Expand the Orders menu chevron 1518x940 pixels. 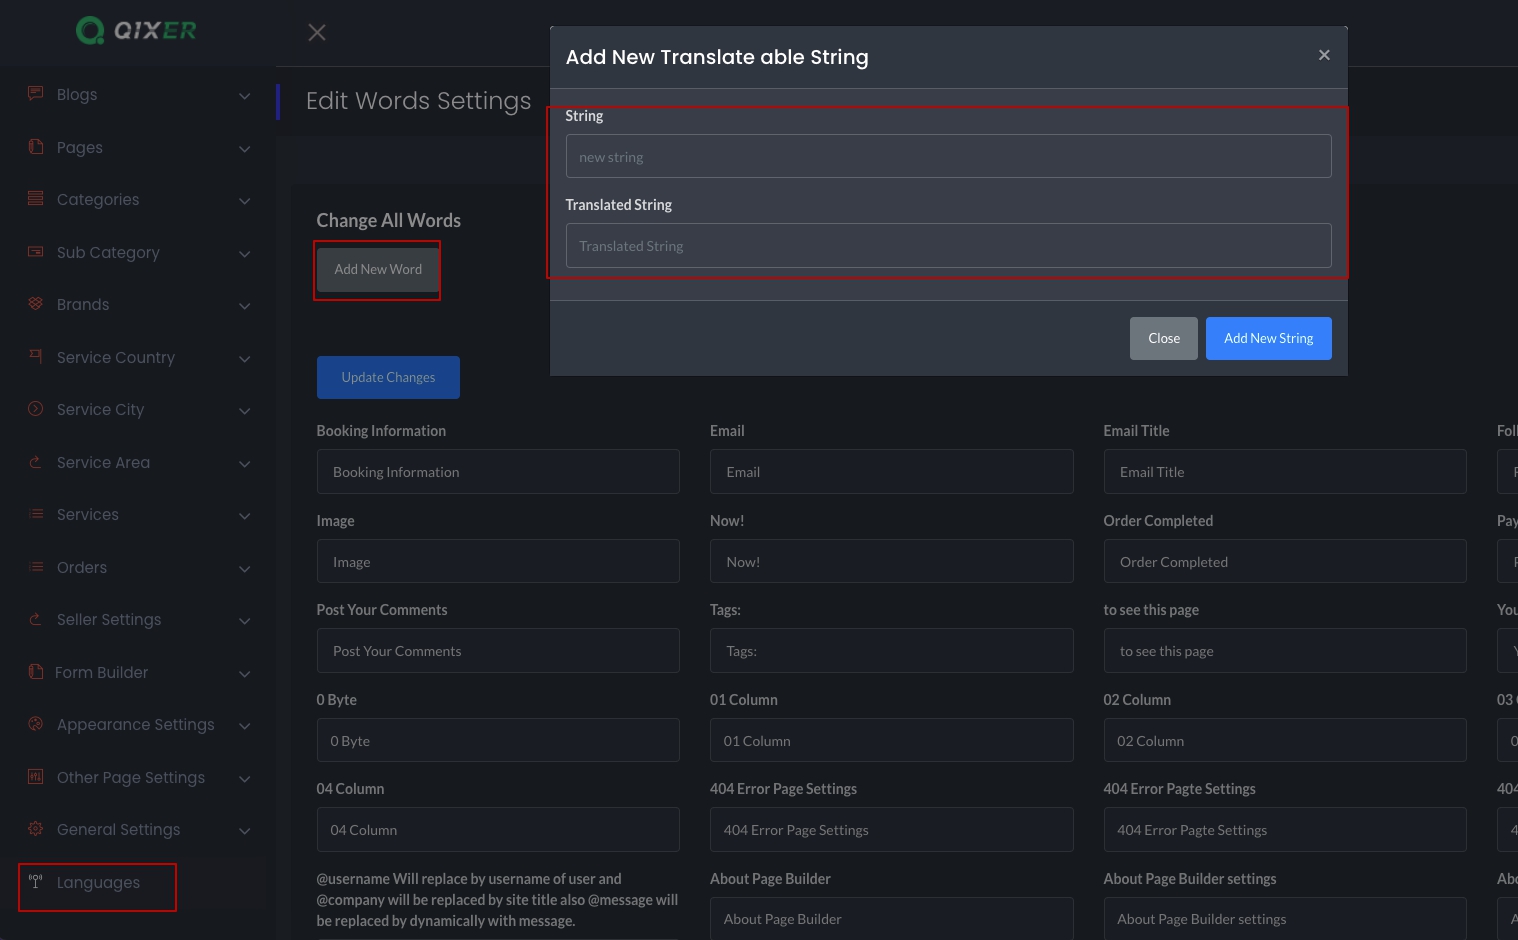(245, 569)
